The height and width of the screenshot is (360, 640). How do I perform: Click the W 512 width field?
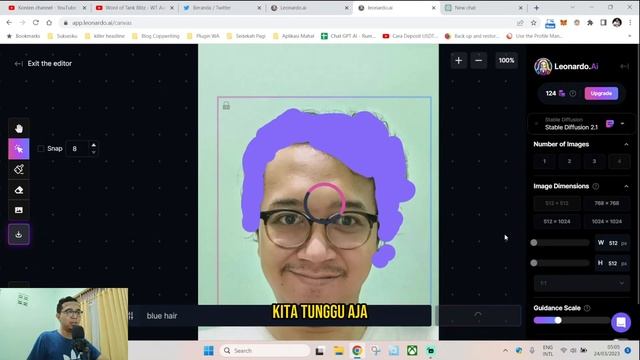pos(612,243)
